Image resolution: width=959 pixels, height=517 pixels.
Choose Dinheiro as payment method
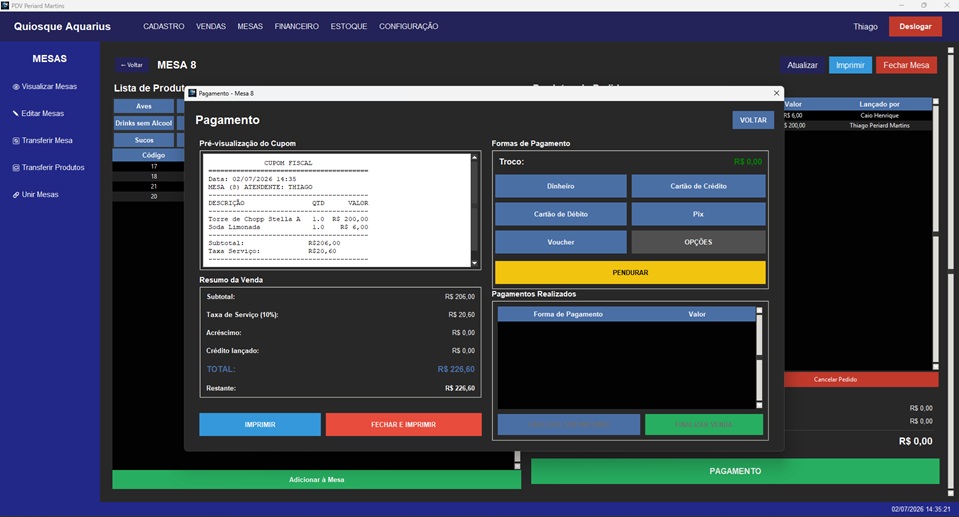tap(560, 186)
